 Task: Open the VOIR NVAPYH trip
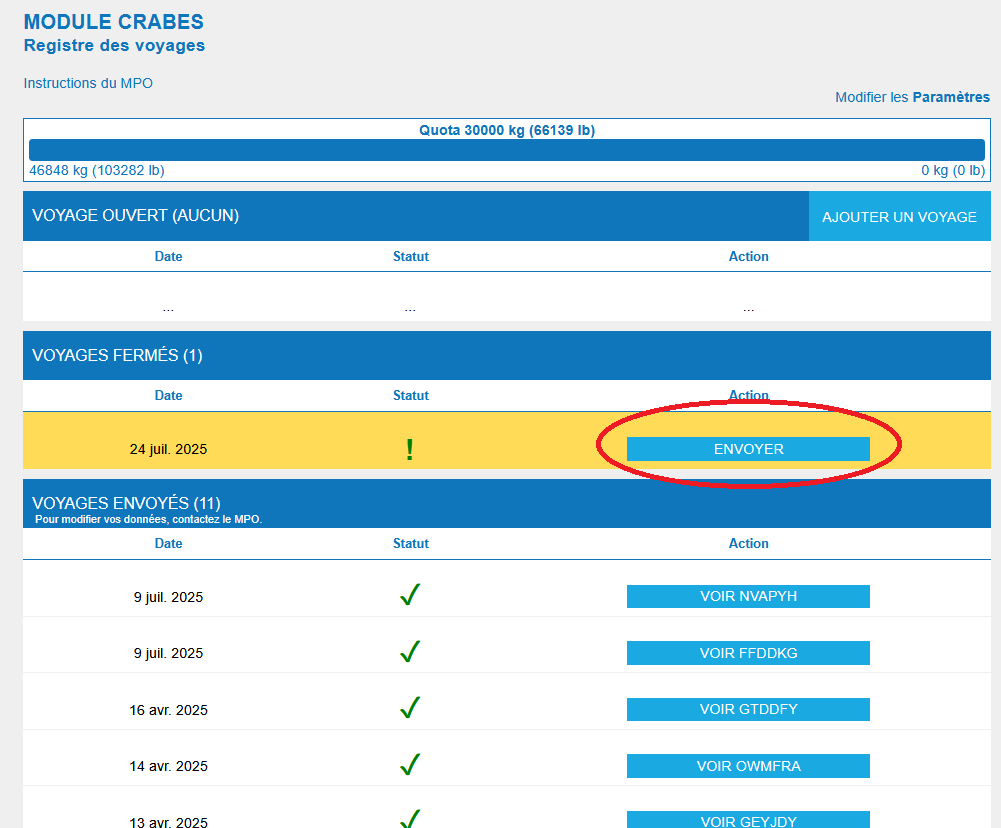pos(748,596)
